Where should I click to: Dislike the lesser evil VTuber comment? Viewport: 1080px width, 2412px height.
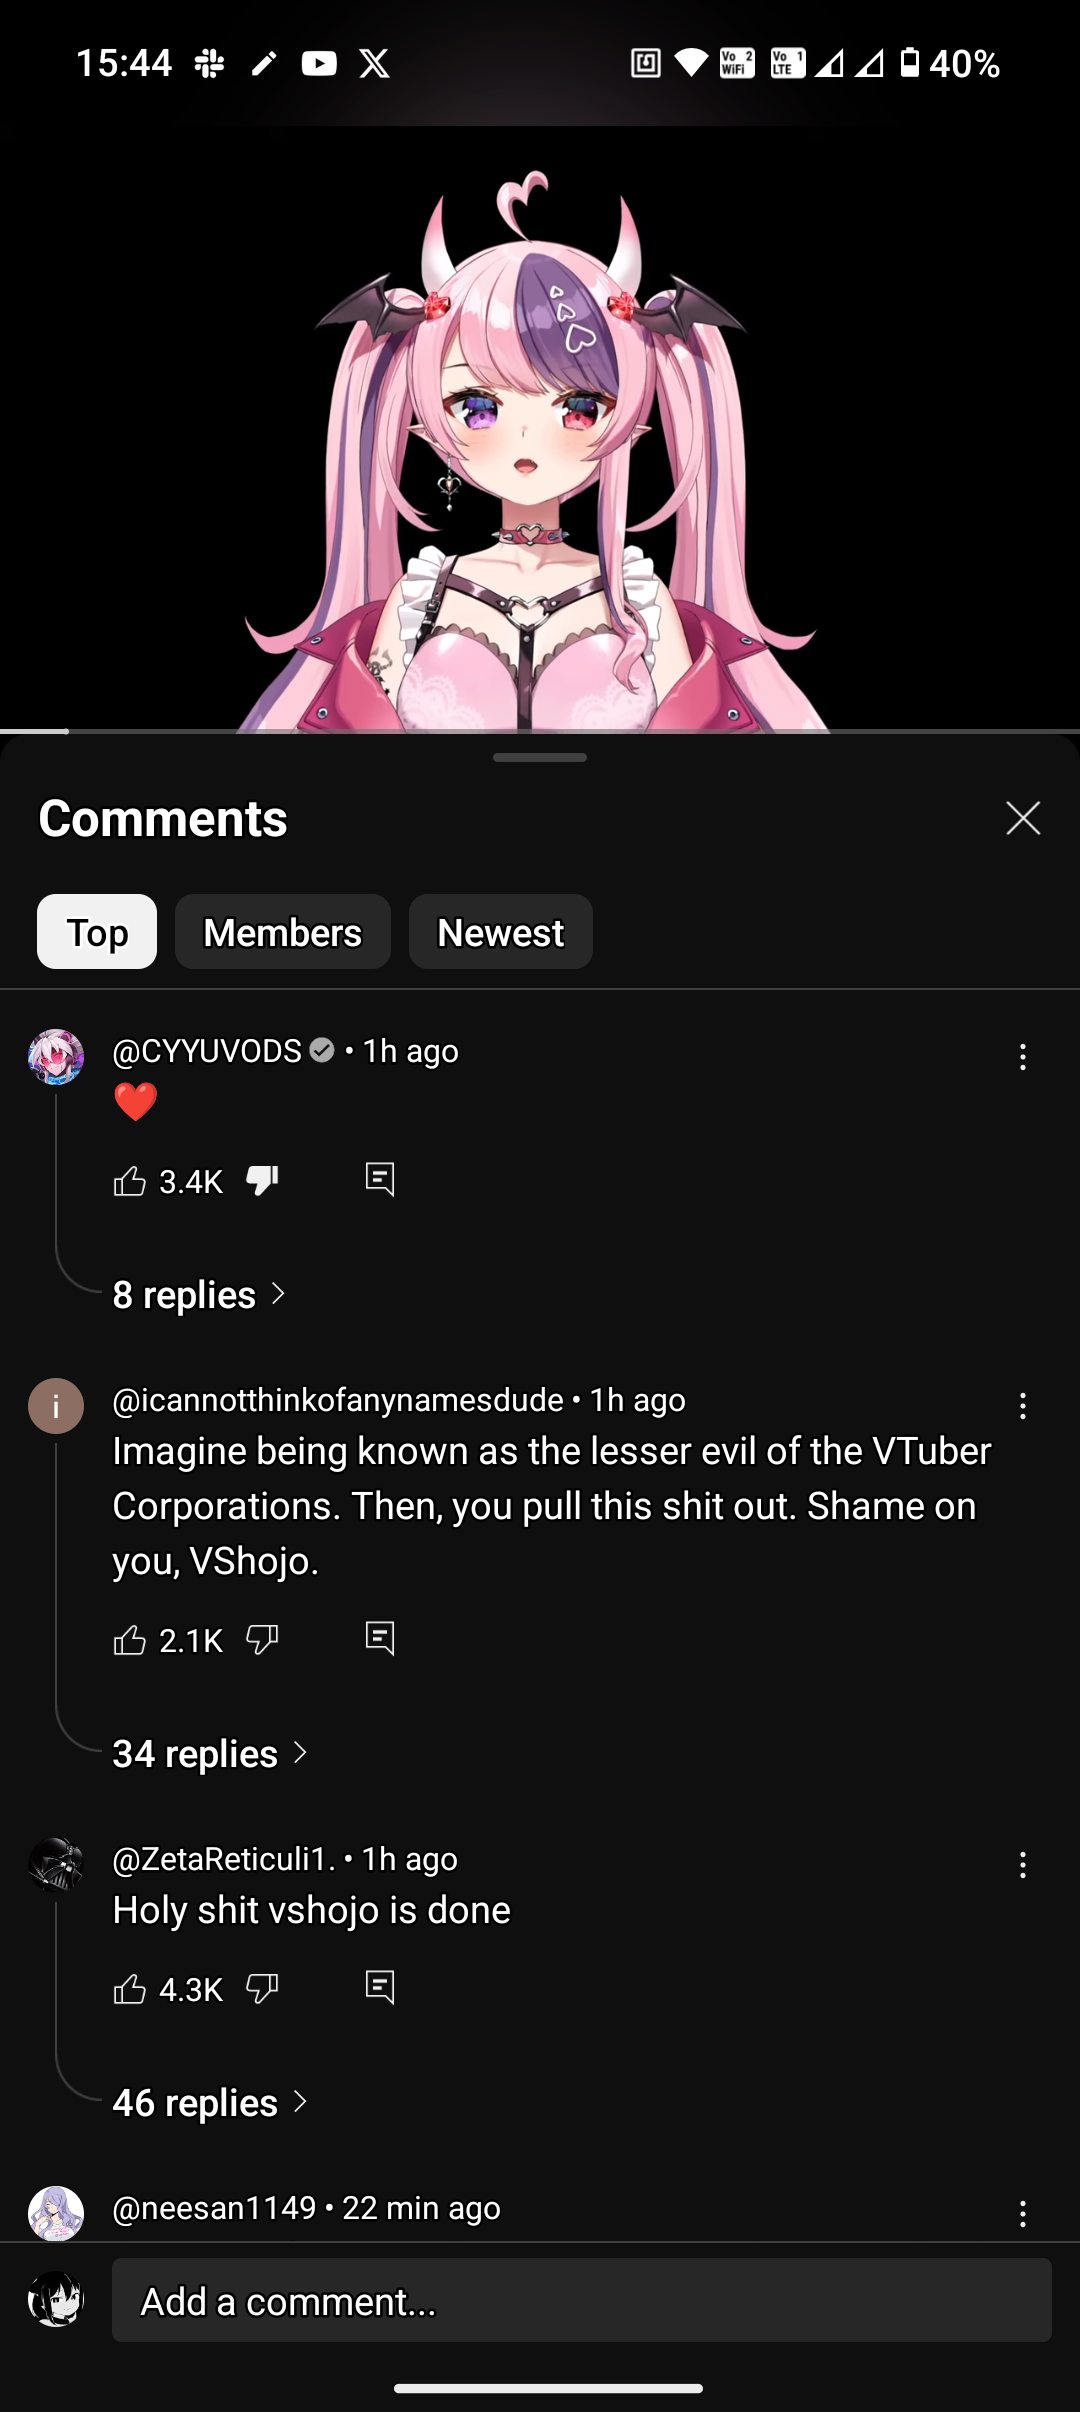pos(262,1640)
